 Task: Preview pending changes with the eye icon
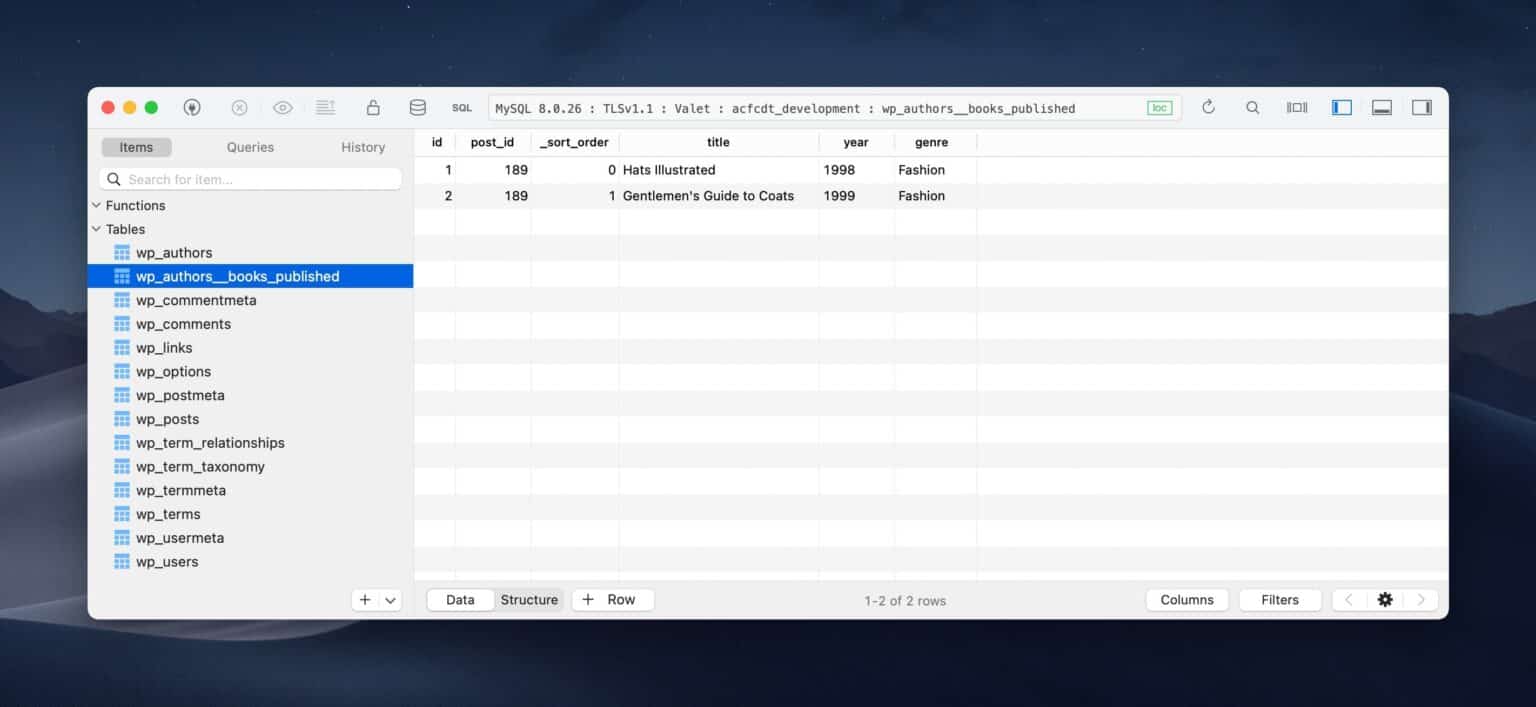pyautogui.click(x=283, y=107)
